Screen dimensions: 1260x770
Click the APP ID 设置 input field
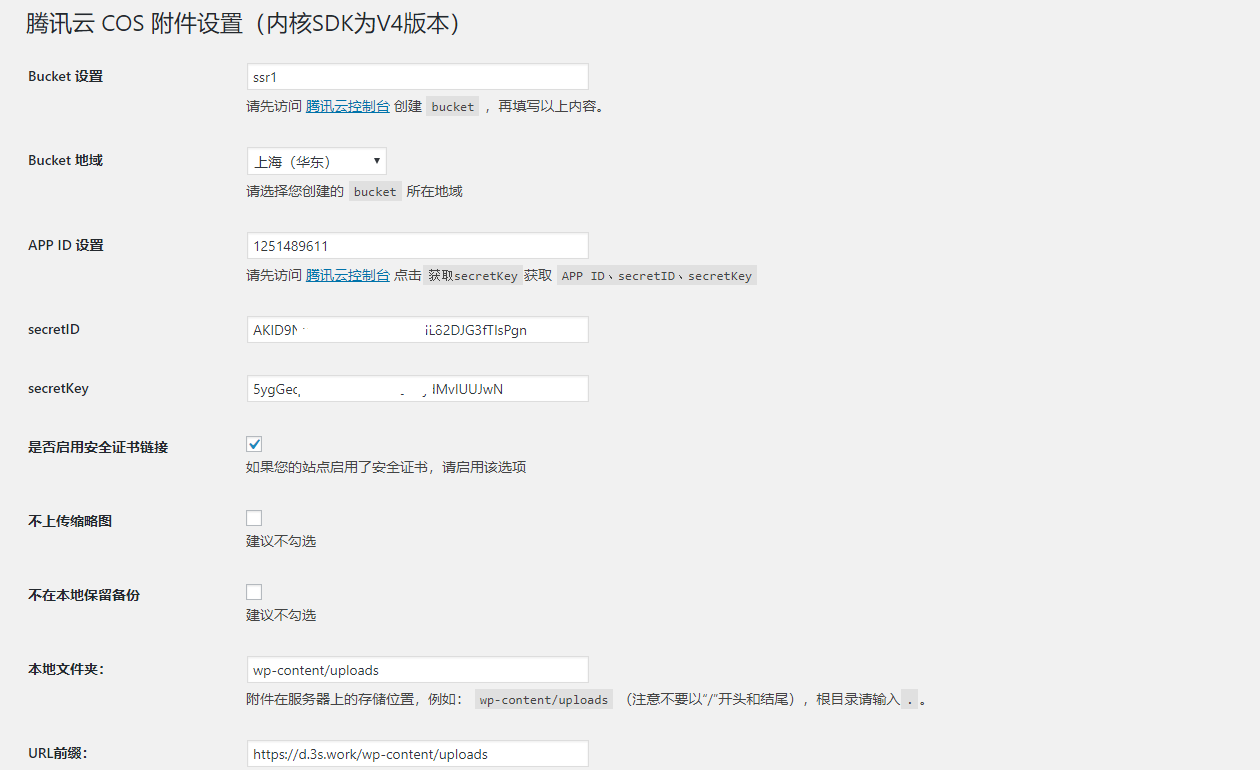click(417, 246)
